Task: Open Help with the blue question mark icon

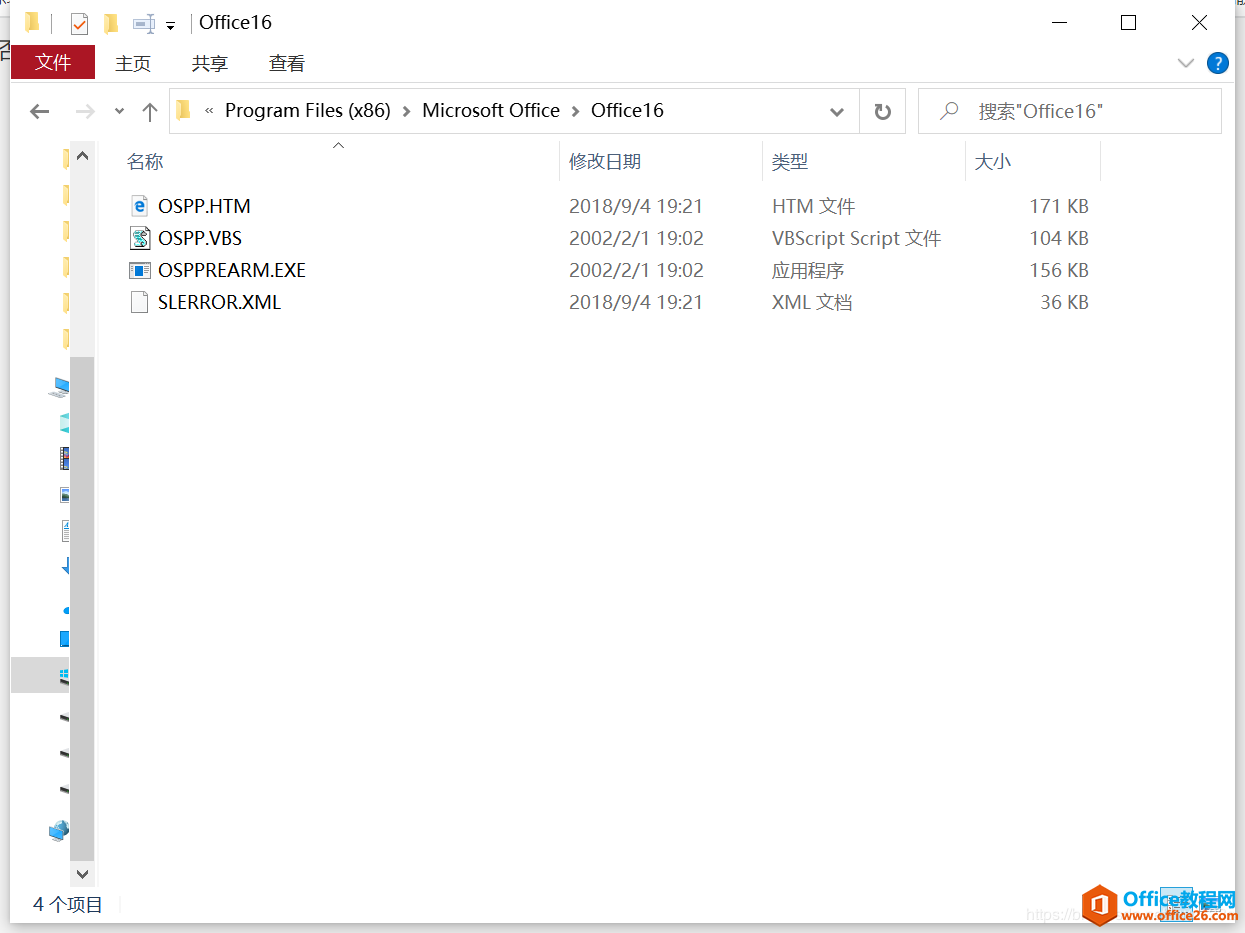Action: [x=1218, y=63]
